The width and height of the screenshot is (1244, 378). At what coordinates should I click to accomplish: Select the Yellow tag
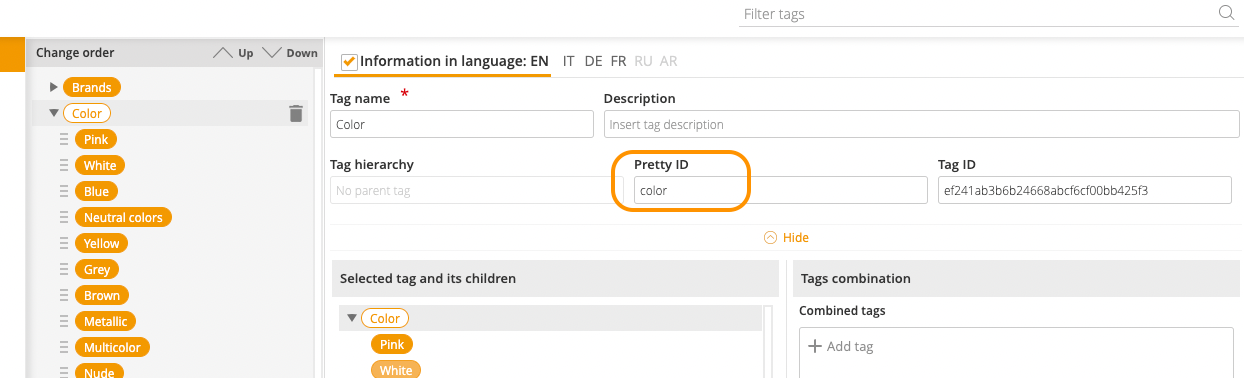(x=101, y=244)
